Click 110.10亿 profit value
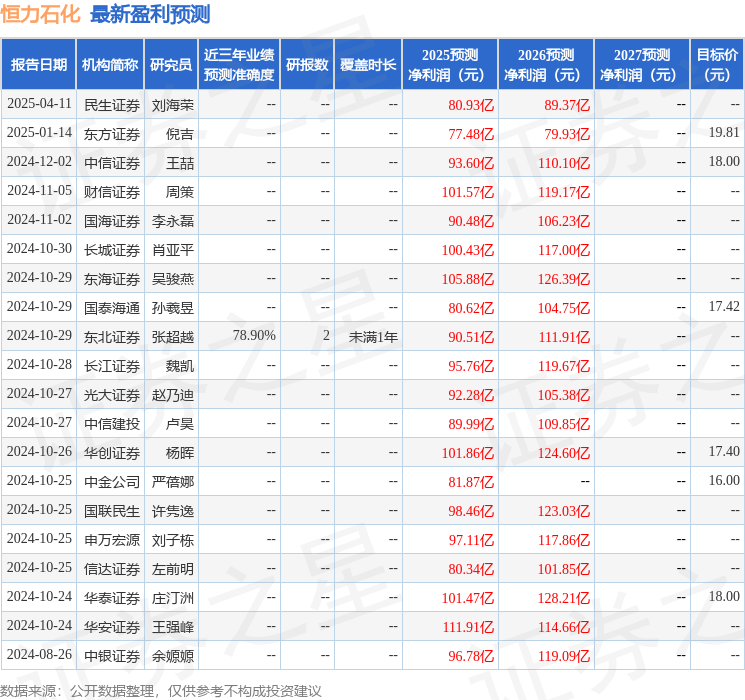Screen dimensions: 745x700 (564, 163)
